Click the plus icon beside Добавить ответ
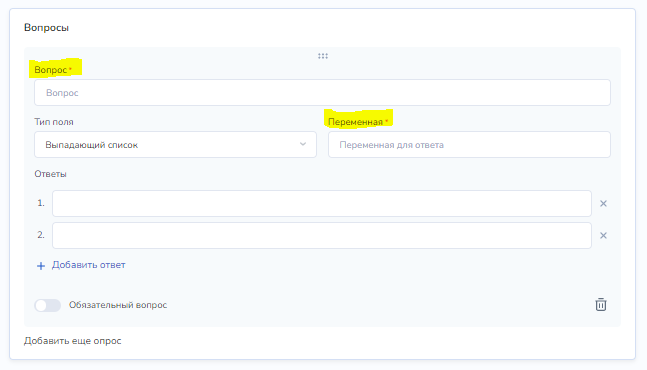Screen dimensions: 647x370 coord(41,266)
